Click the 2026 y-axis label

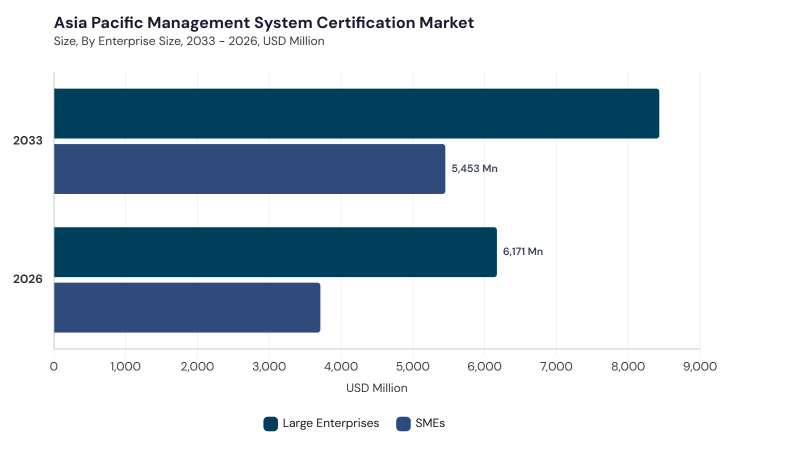(x=28, y=279)
